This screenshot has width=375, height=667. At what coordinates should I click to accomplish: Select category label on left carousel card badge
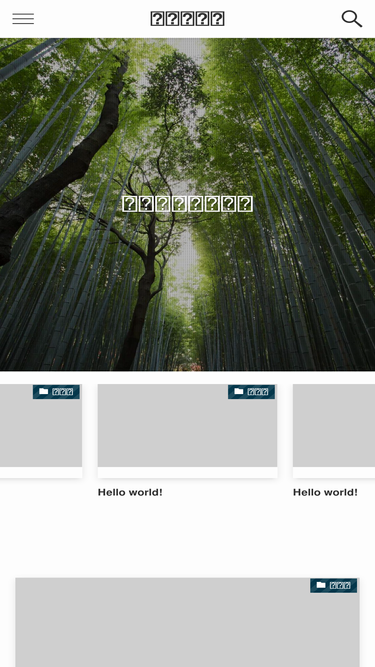[x=63, y=392]
